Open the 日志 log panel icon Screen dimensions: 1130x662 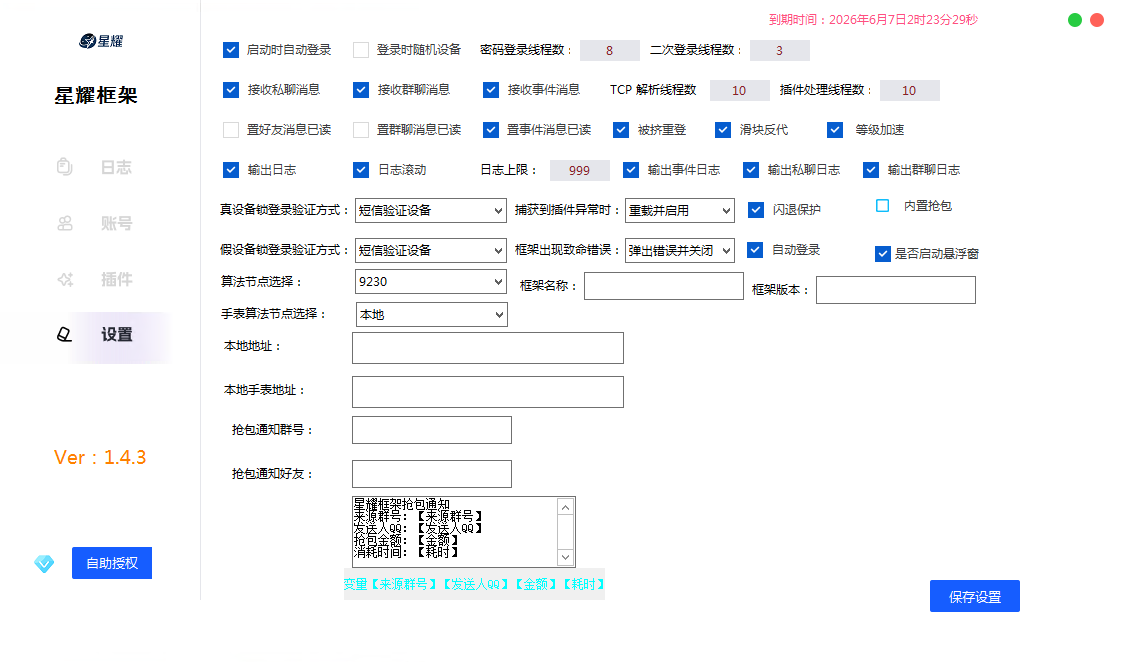[64, 167]
